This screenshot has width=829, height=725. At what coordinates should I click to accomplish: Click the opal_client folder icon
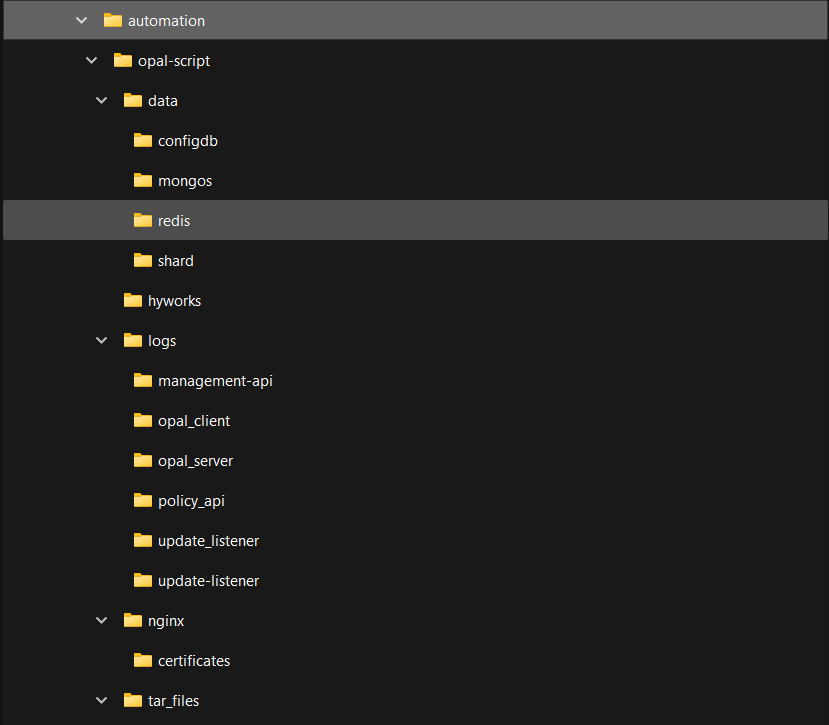[143, 420]
